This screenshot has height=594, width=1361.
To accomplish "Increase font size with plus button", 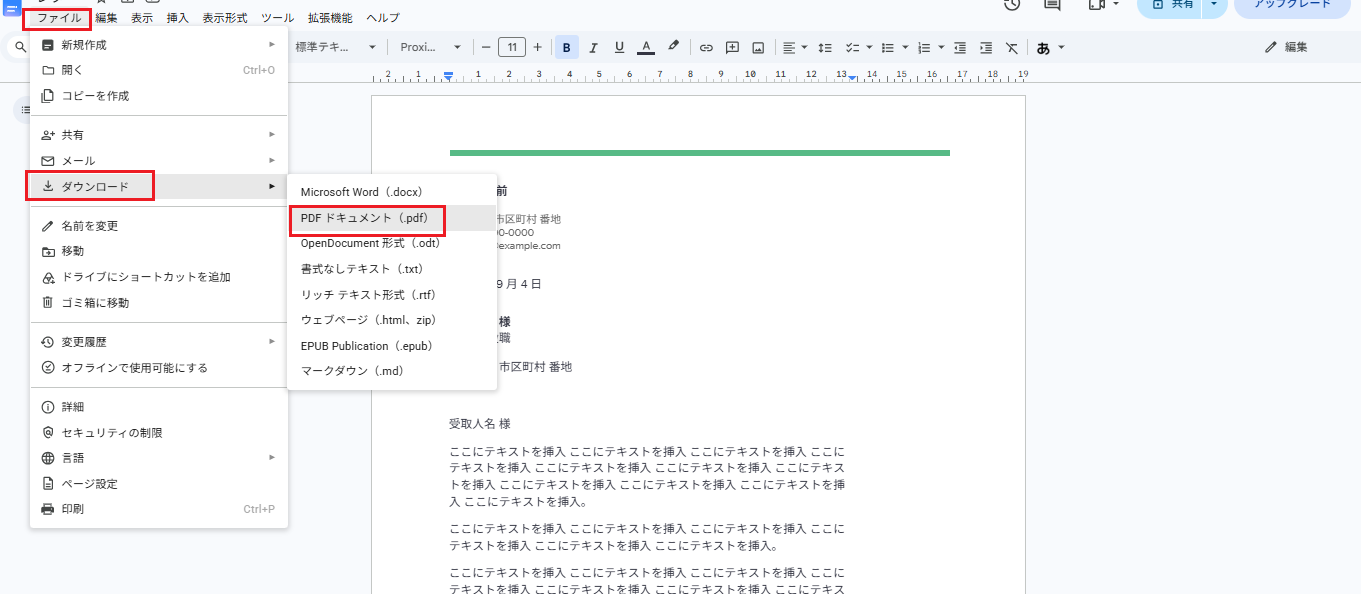I will point(537,47).
